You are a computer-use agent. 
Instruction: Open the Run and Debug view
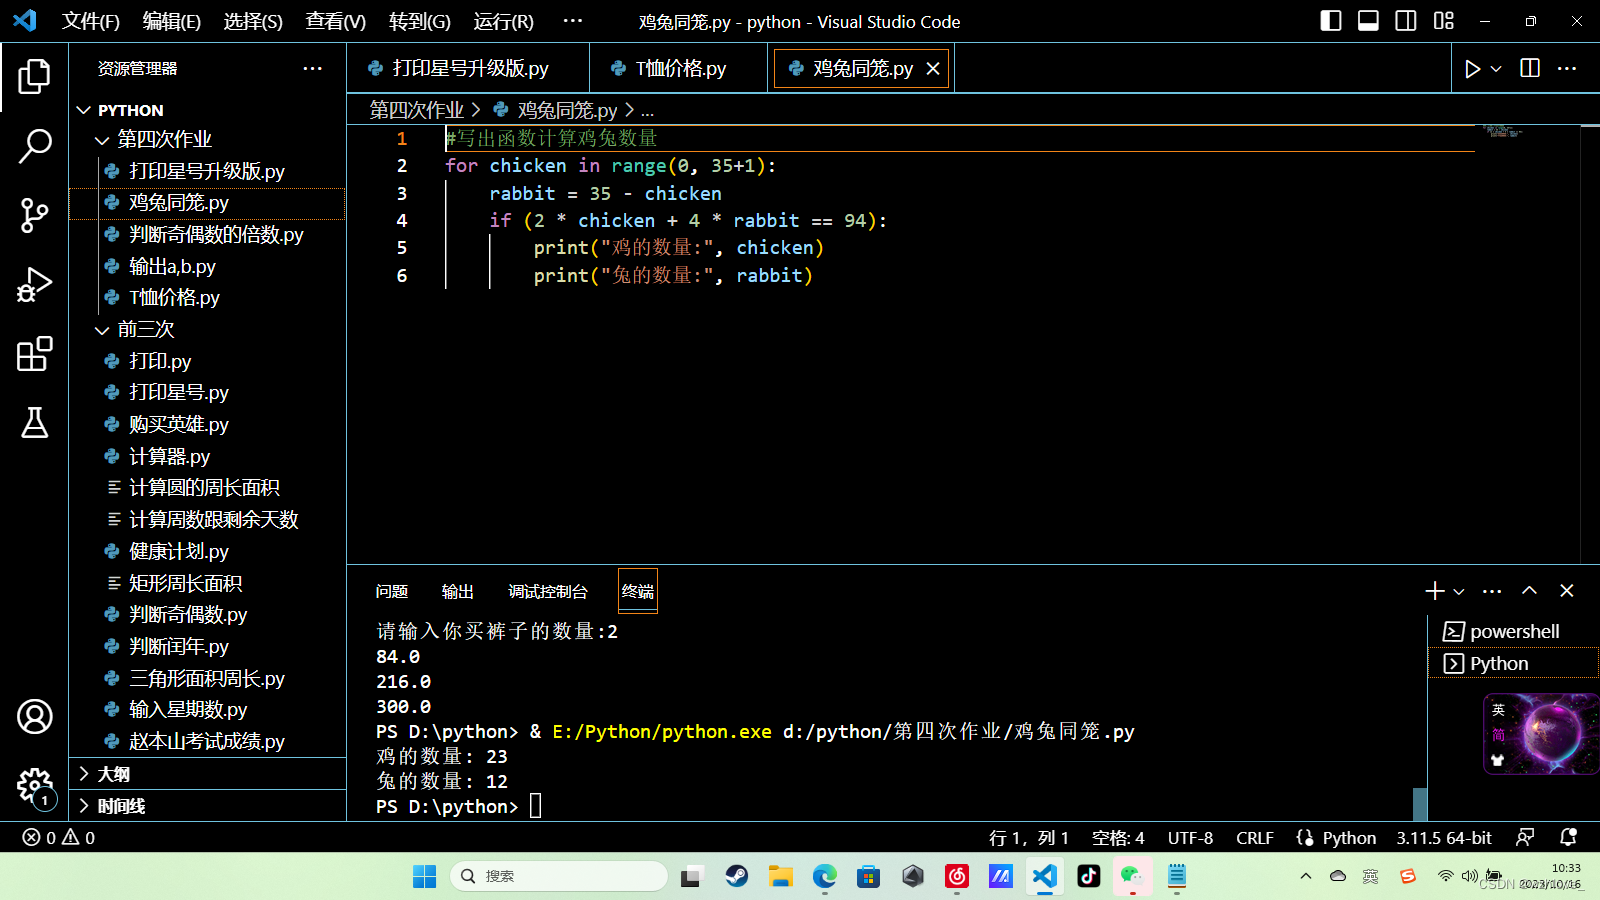[34, 285]
